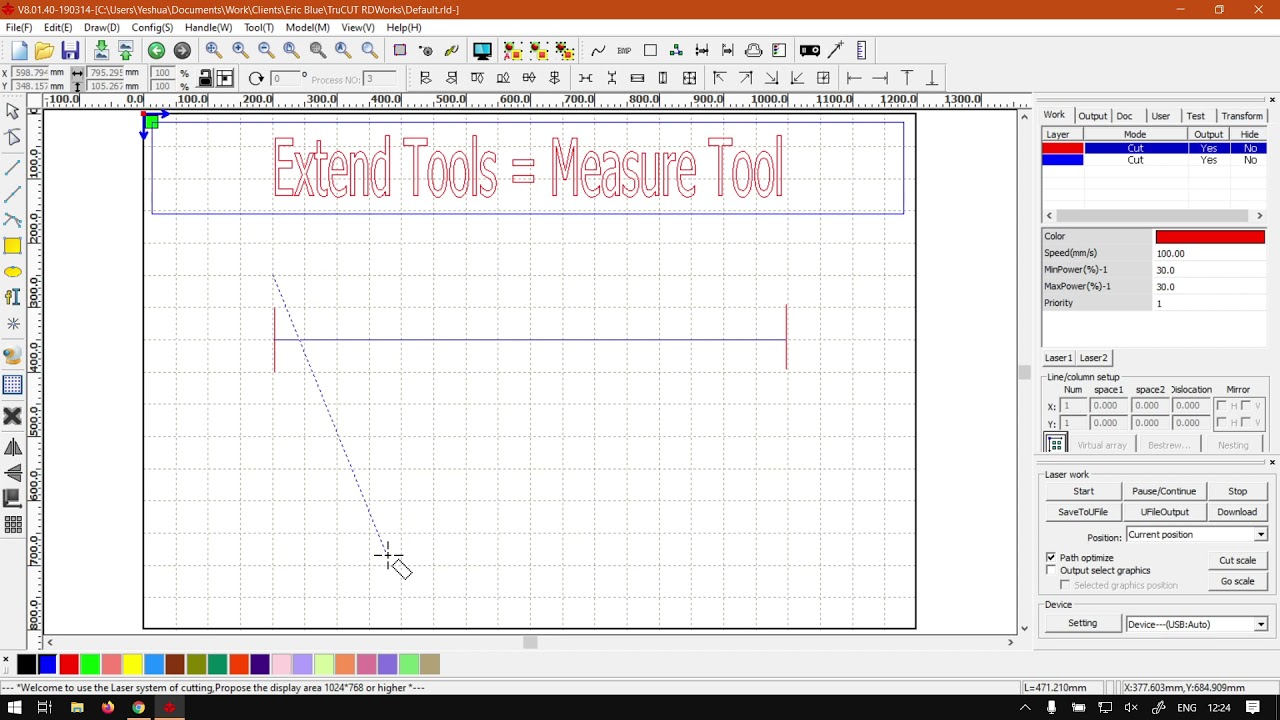1280x720 pixels.
Task: Switch to the Output tab
Action: 1092,116
